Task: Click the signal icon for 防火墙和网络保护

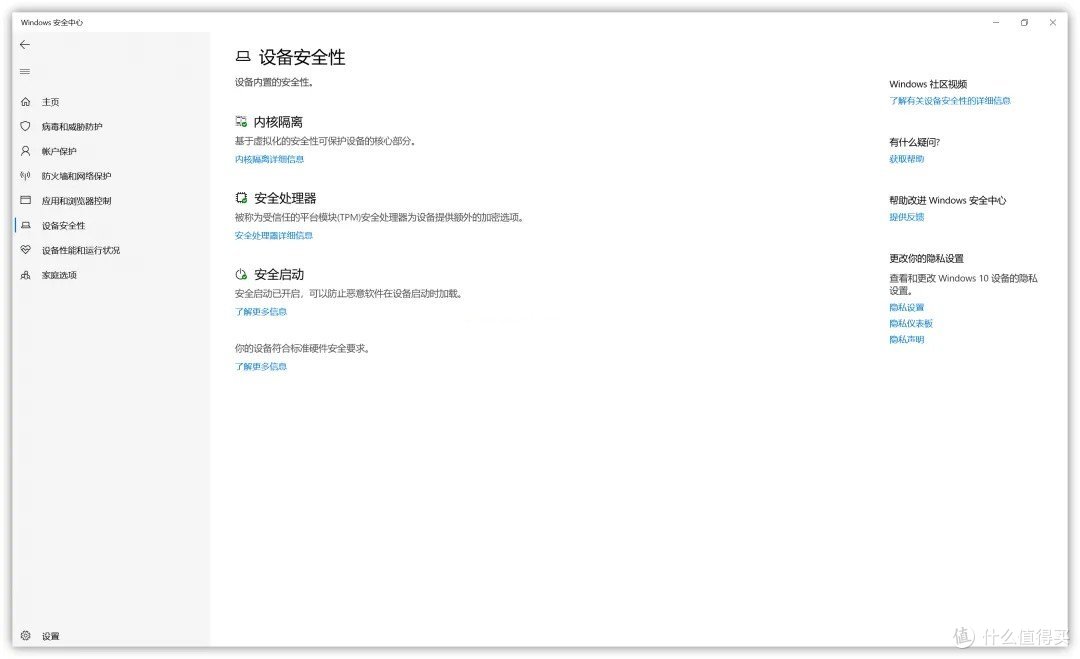Action: (25, 176)
